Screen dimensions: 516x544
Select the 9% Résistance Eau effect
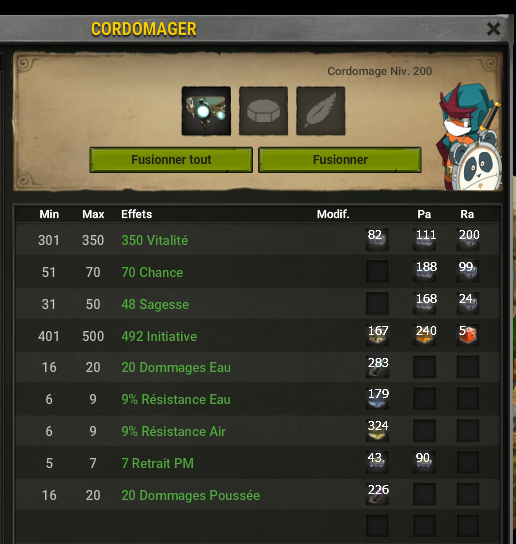coord(176,399)
